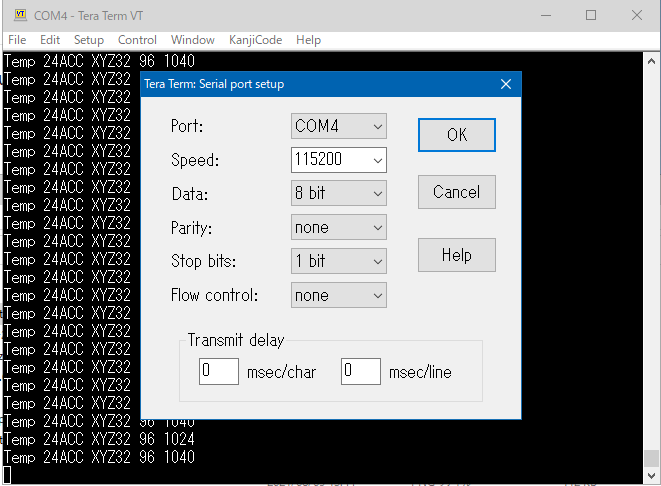
Task: Minimize the Tera Term window
Action: [x=546, y=16]
